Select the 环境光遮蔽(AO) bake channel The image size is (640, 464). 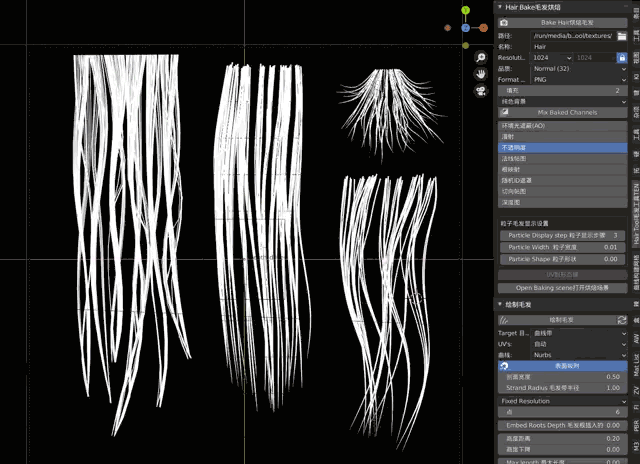click(x=563, y=126)
